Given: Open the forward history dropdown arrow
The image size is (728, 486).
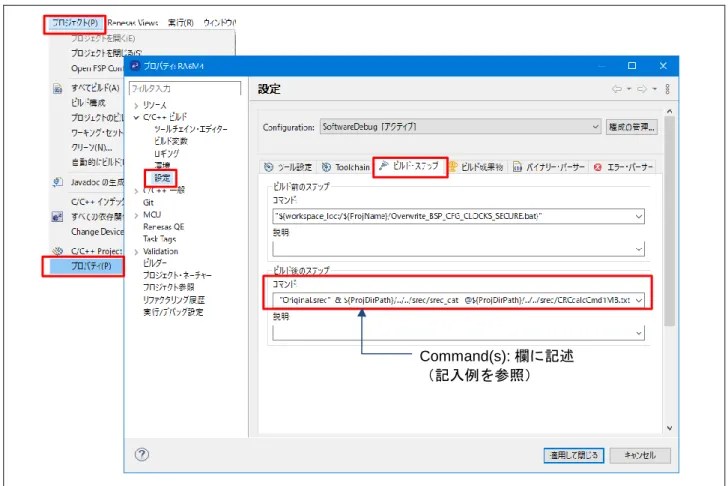Looking at the screenshot, I should coord(654,89).
